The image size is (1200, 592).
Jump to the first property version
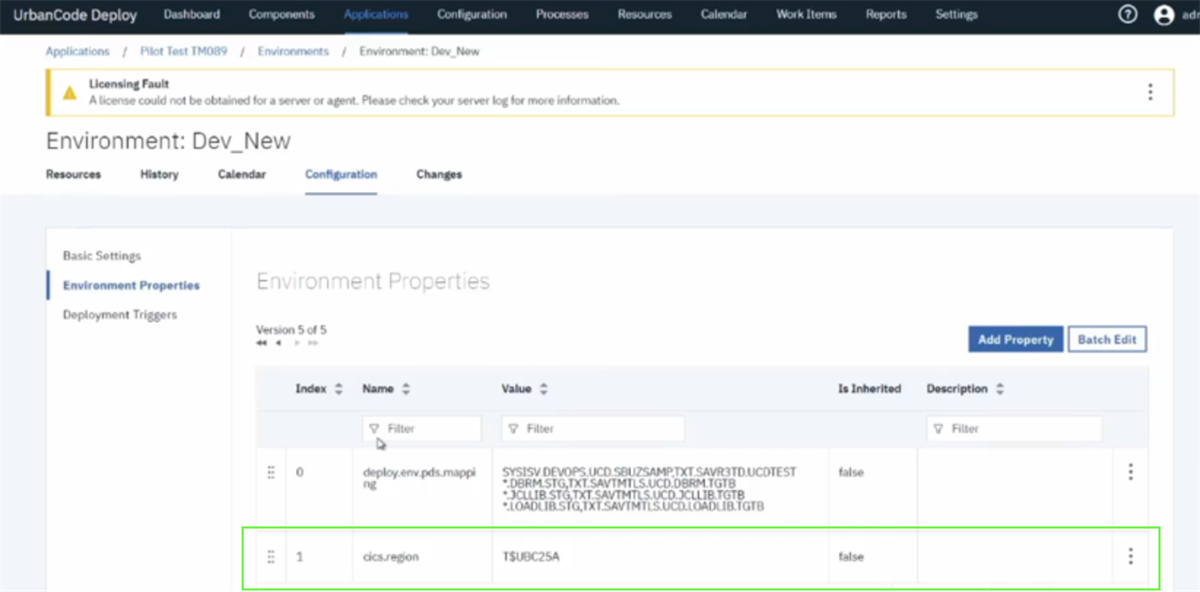coord(261,342)
